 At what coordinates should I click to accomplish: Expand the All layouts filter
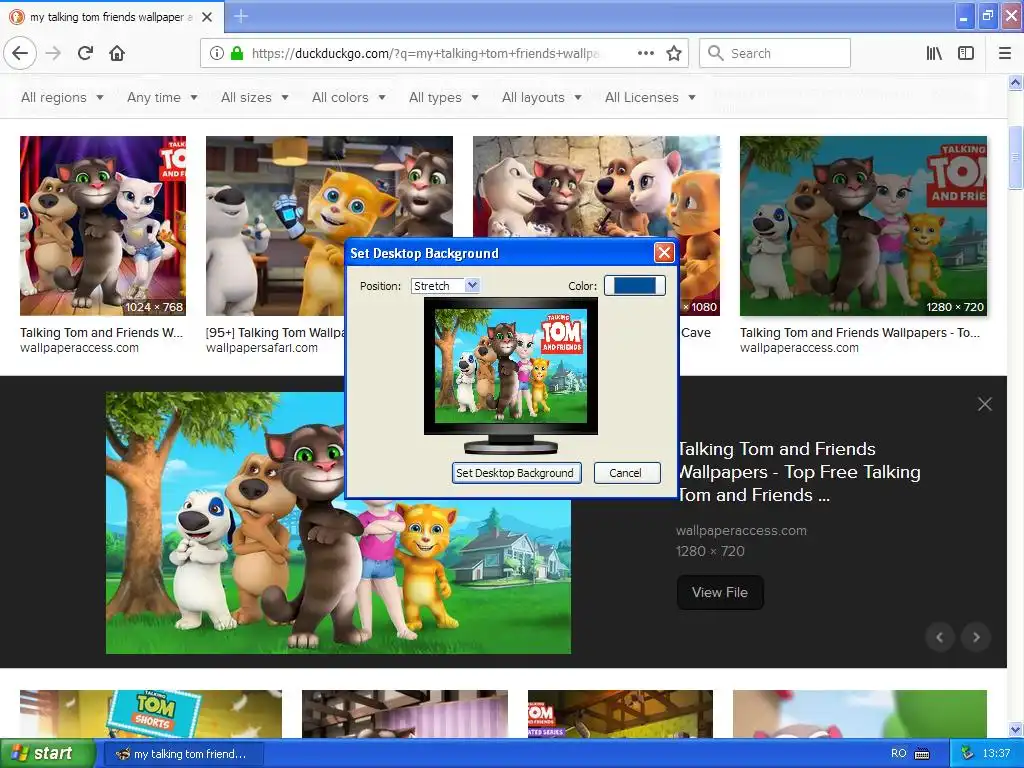tap(542, 97)
